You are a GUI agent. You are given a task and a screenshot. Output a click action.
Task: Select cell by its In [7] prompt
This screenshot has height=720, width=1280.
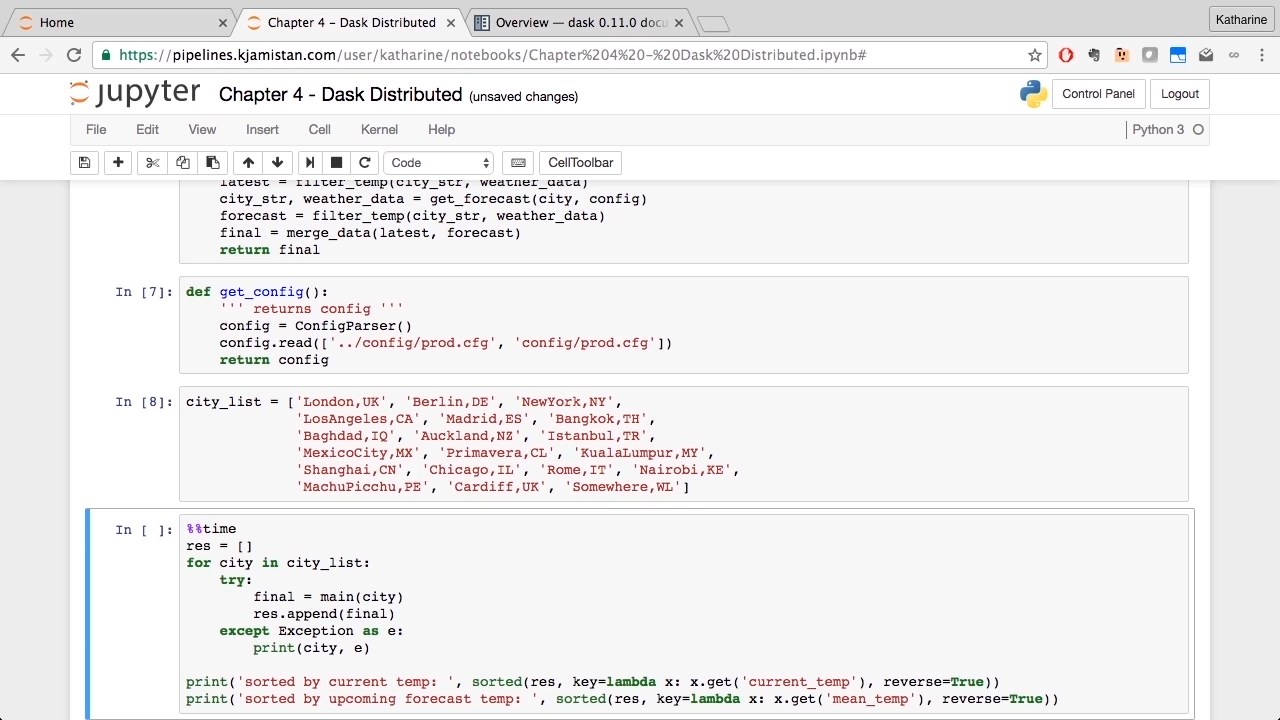point(143,292)
